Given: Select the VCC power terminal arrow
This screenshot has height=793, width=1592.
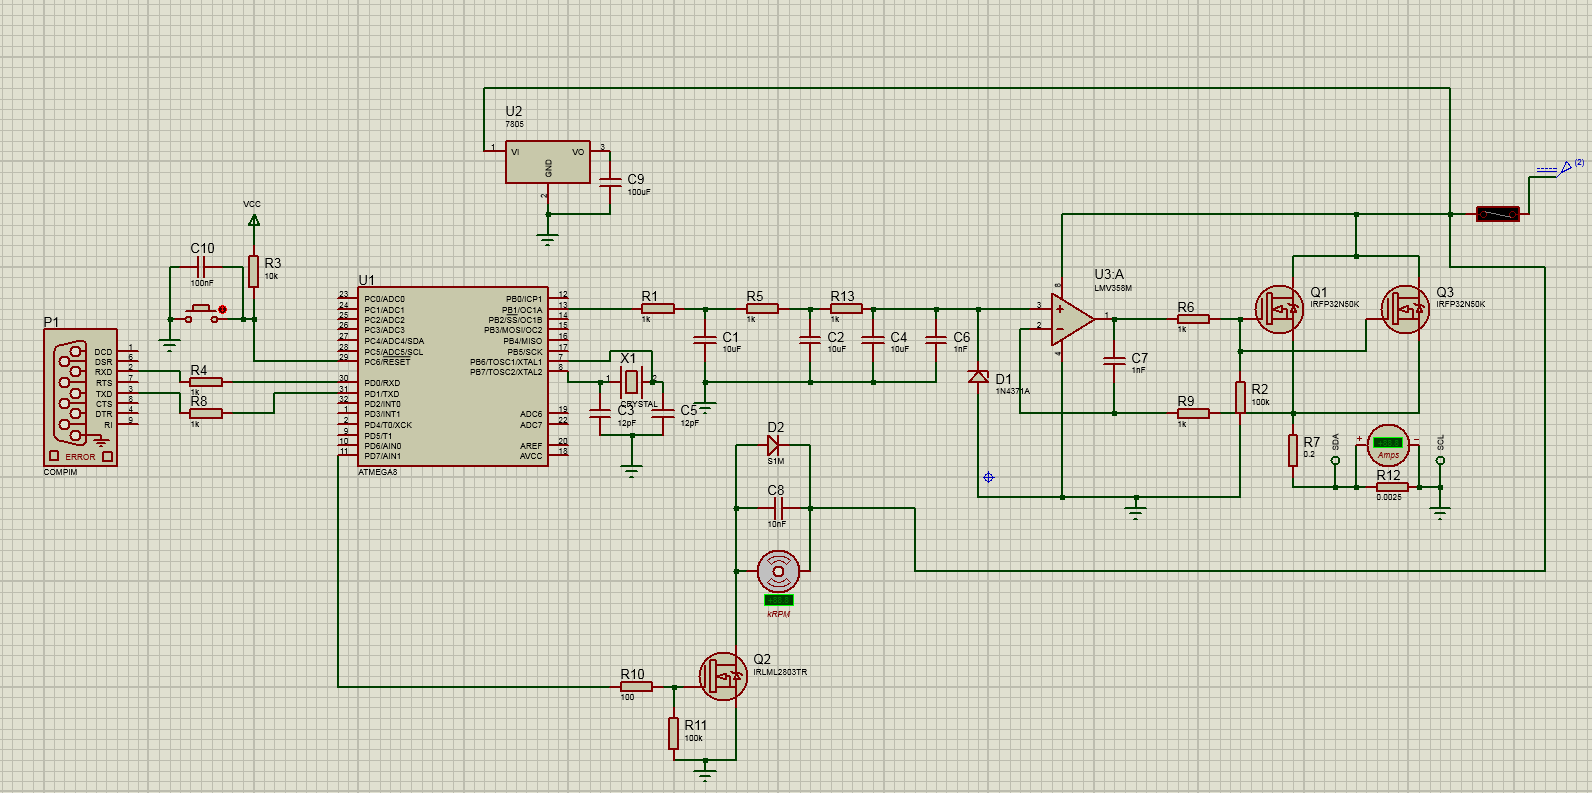Looking at the screenshot, I should 254,220.
